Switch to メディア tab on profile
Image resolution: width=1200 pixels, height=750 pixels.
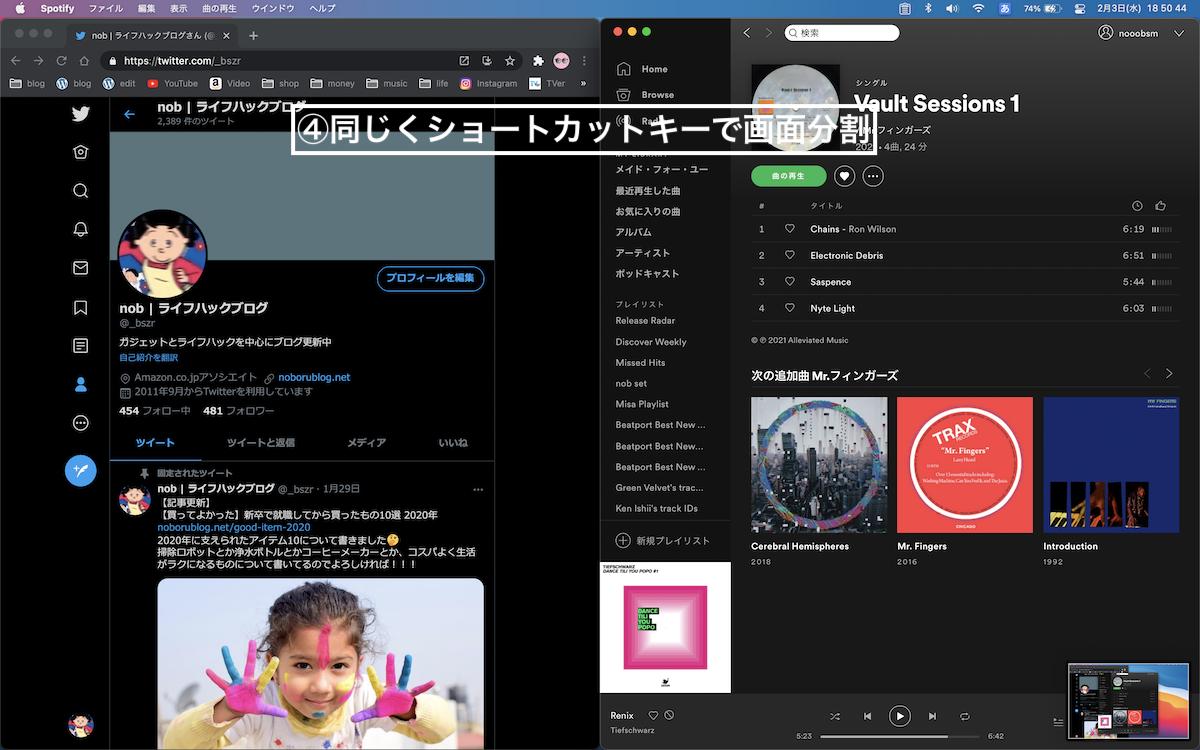366,443
